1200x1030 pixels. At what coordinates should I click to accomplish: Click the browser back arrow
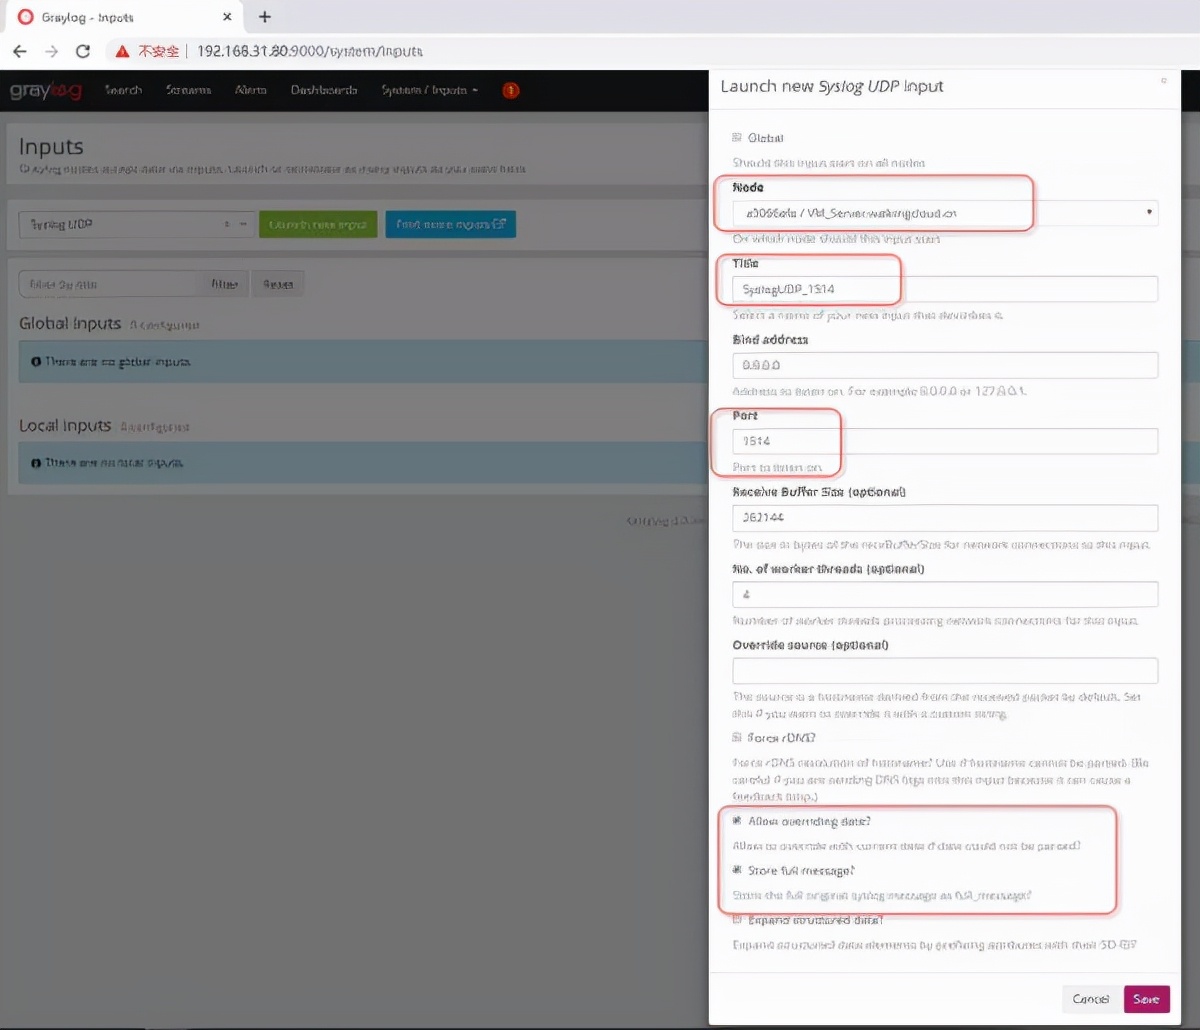[20, 50]
